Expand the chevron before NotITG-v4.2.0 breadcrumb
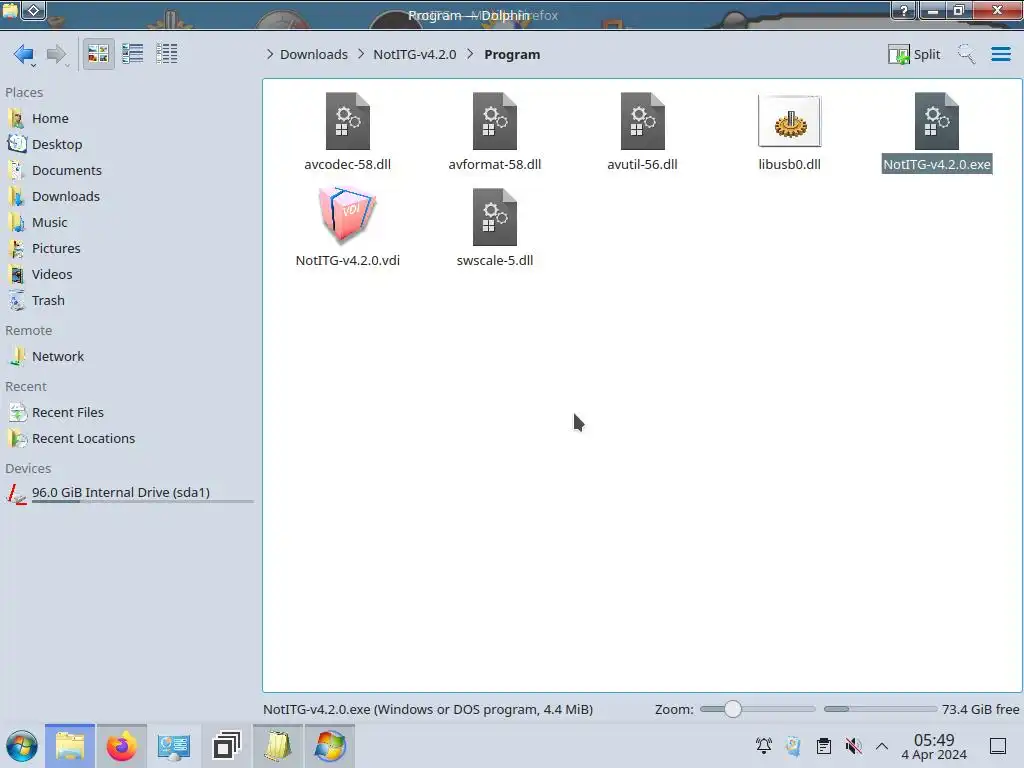This screenshot has width=1024, height=768. click(x=360, y=54)
